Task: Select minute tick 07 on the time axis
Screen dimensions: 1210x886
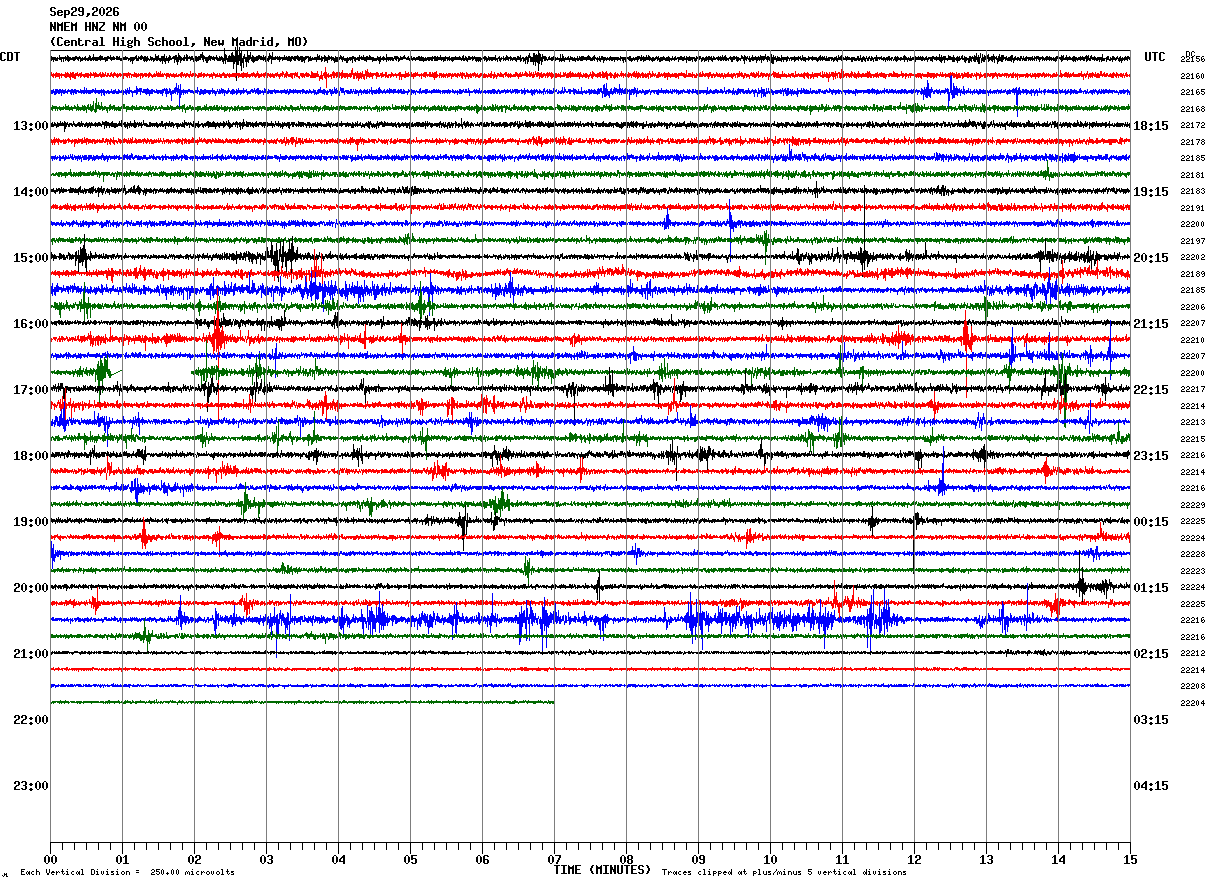Action: coord(554,859)
